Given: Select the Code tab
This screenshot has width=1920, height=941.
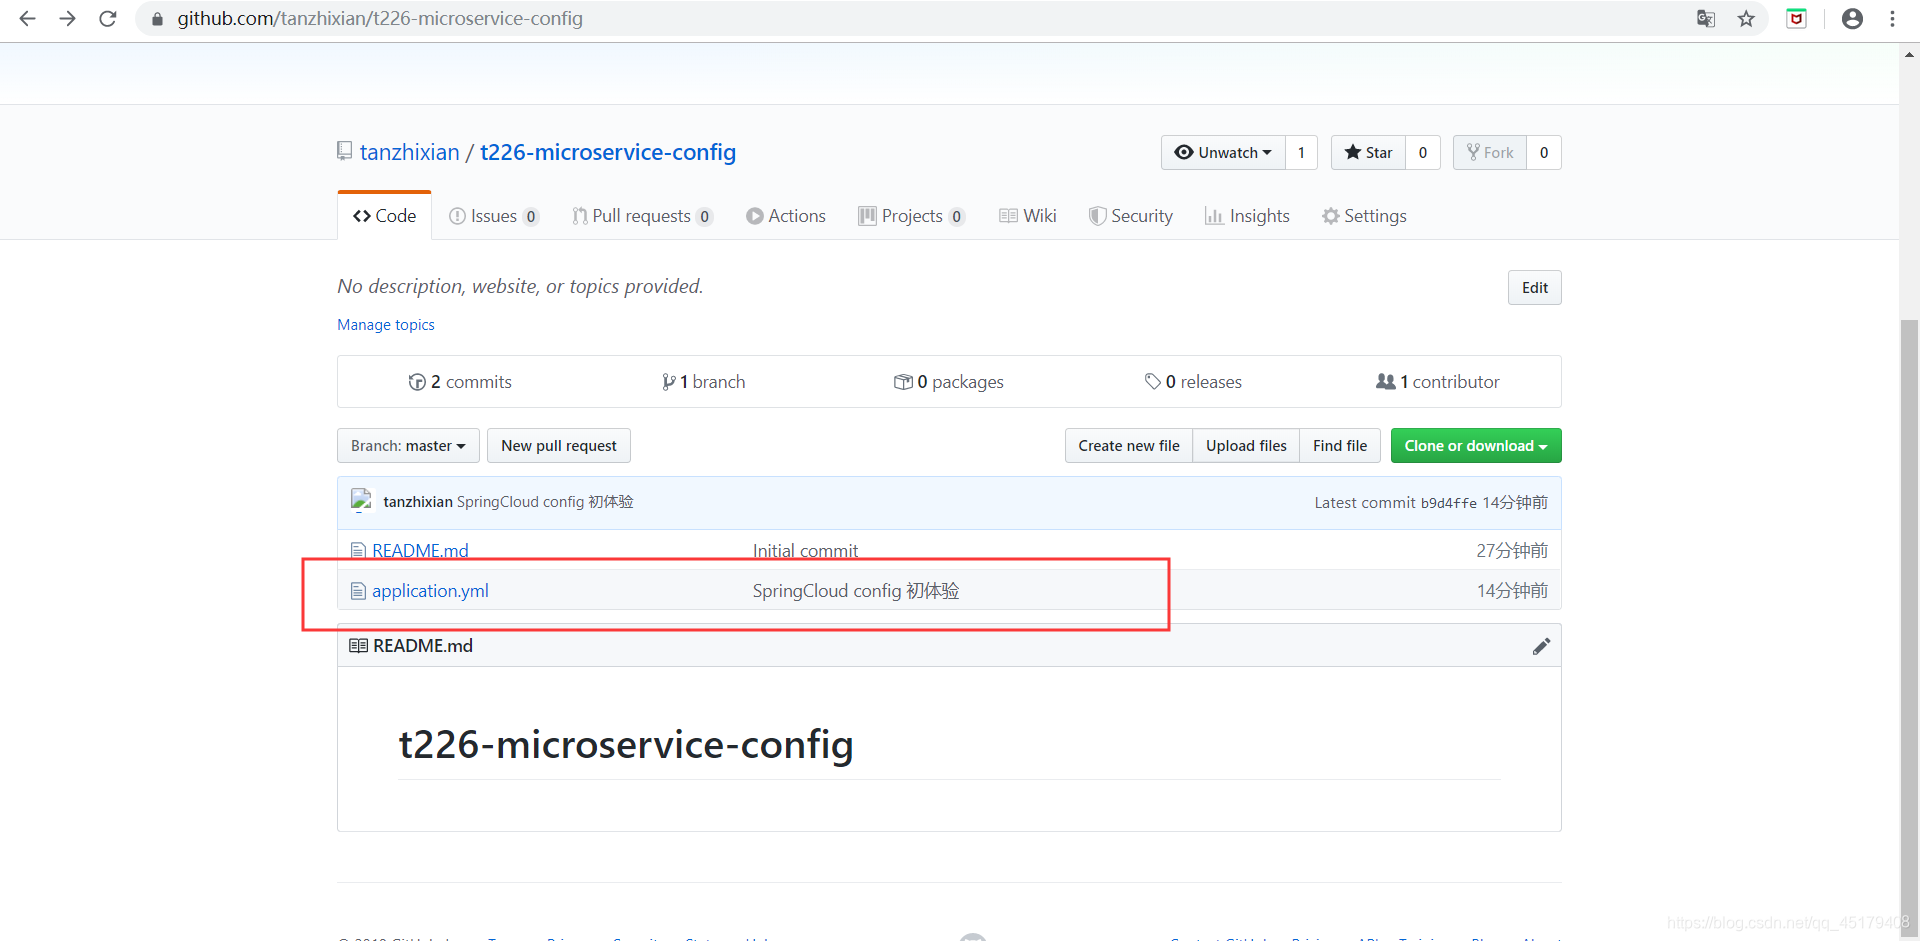Looking at the screenshot, I should [x=385, y=215].
